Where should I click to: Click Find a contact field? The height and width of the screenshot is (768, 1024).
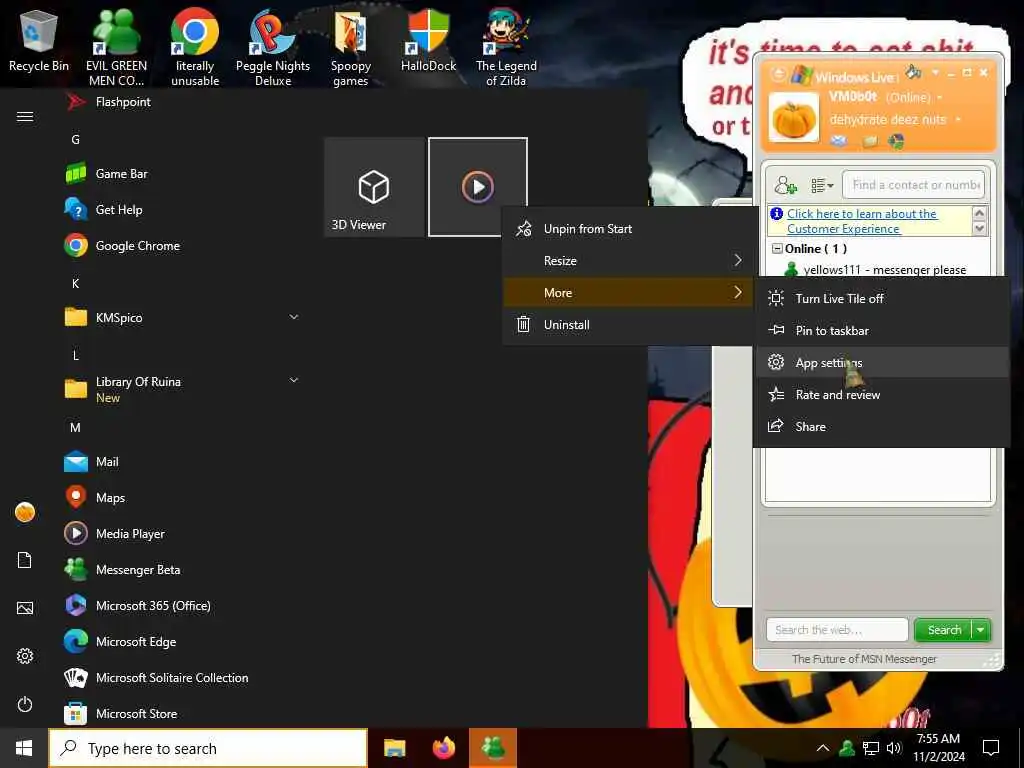coord(913,185)
